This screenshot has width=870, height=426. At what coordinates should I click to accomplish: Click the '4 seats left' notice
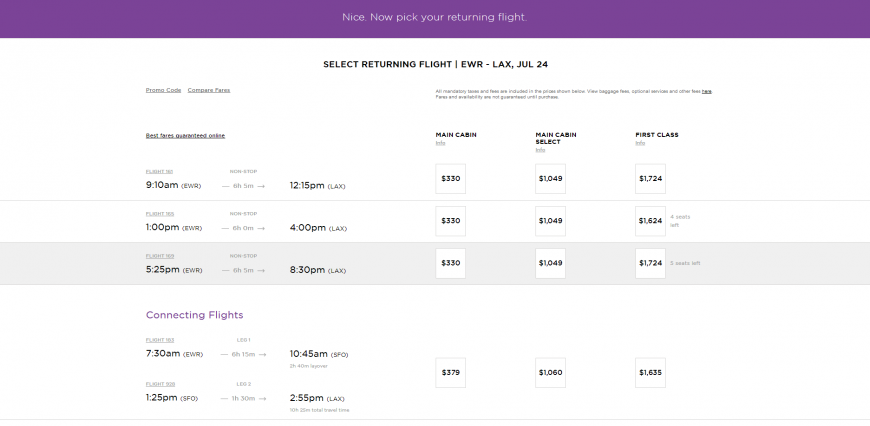coord(680,221)
